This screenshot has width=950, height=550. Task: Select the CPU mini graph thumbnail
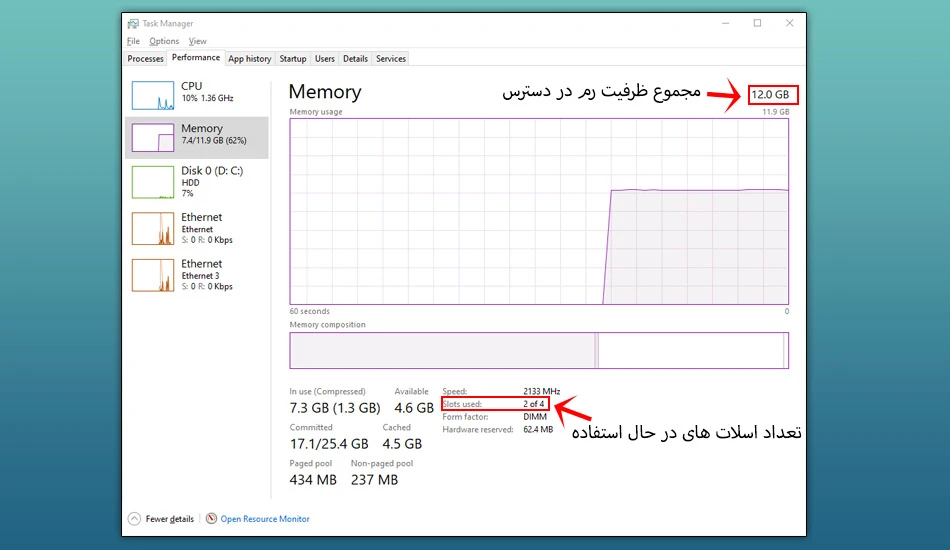(x=153, y=95)
